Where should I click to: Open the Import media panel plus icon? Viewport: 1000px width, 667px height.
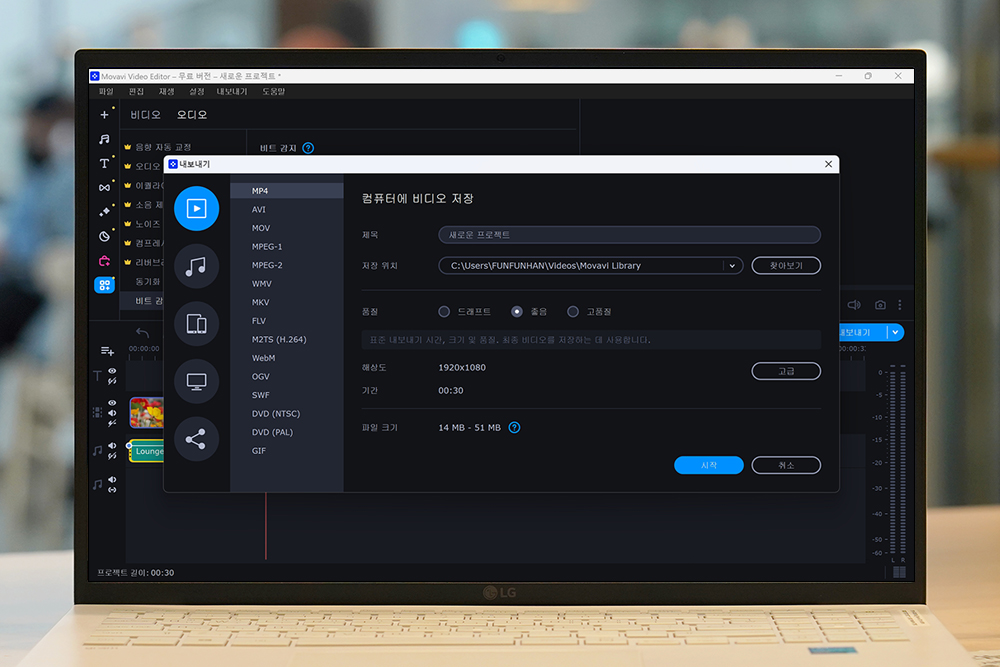coord(104,115)
